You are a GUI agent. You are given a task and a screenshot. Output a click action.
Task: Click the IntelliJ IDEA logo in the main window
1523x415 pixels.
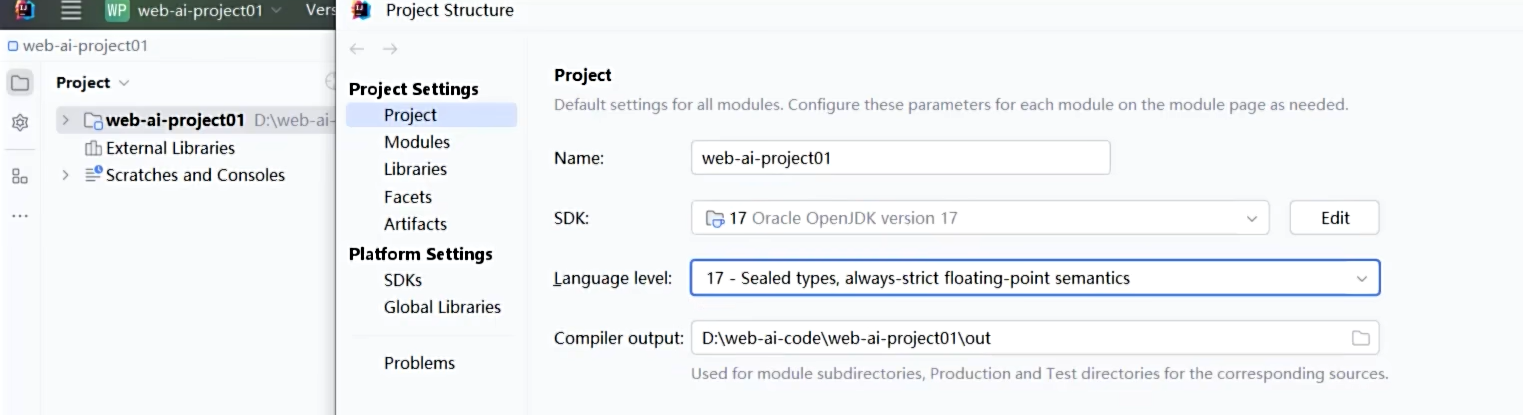pos(24,10)
